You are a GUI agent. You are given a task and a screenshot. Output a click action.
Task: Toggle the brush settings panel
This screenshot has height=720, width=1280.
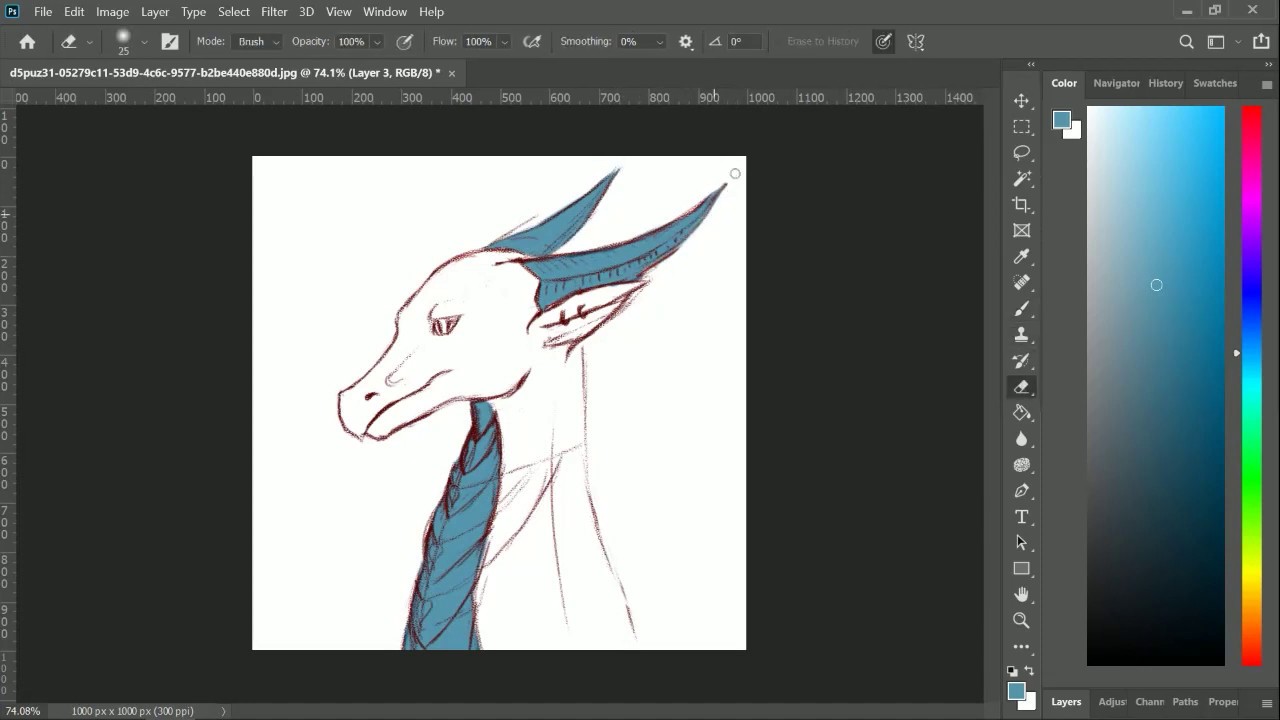[x=170, y=42]
